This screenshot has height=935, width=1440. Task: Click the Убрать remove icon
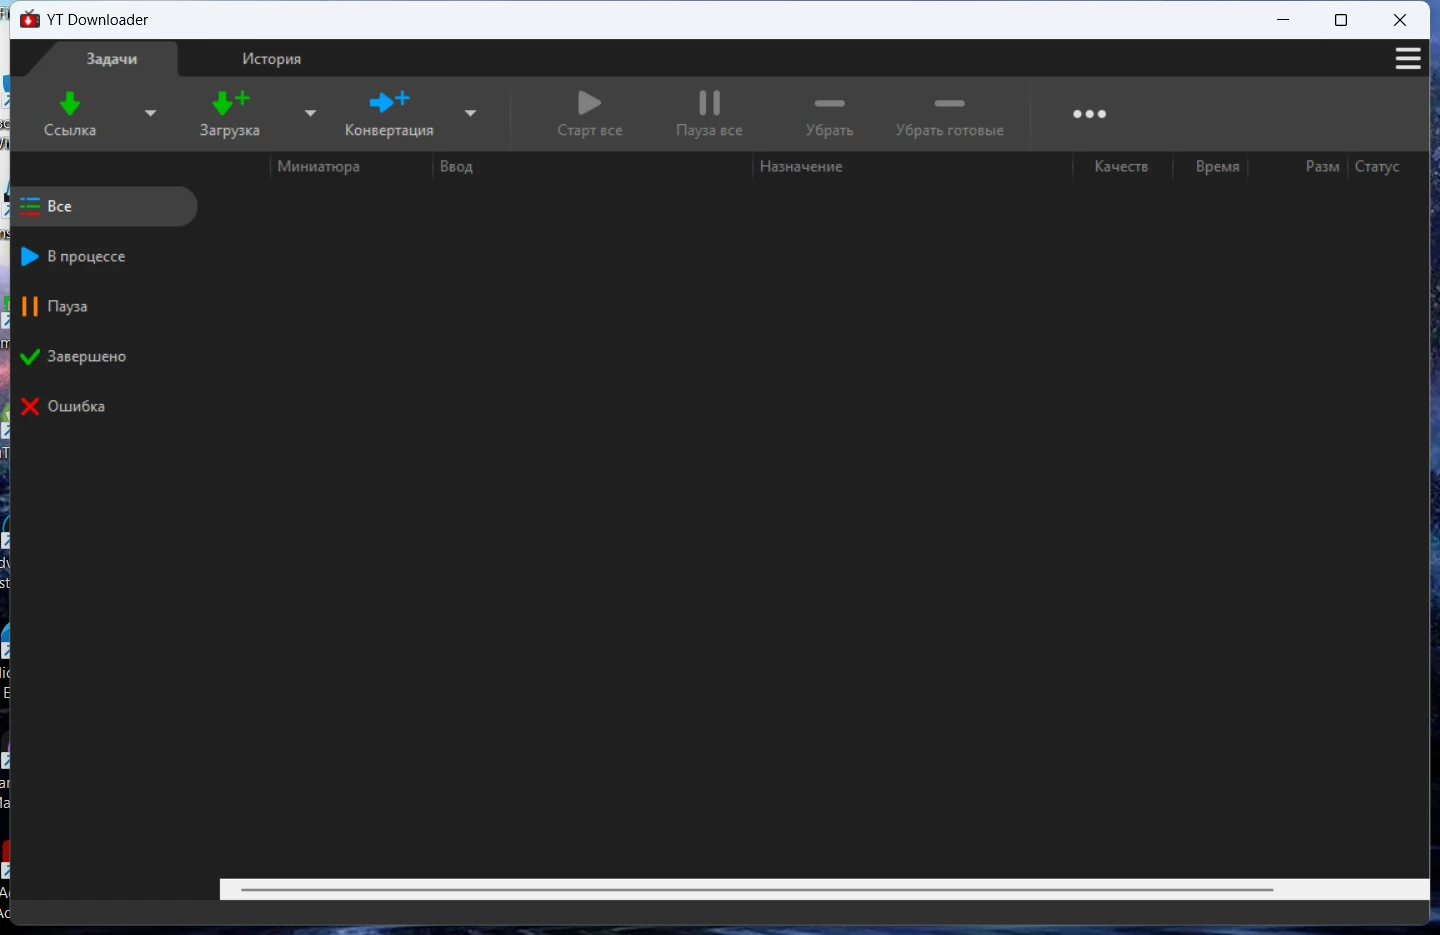point(829,104)
